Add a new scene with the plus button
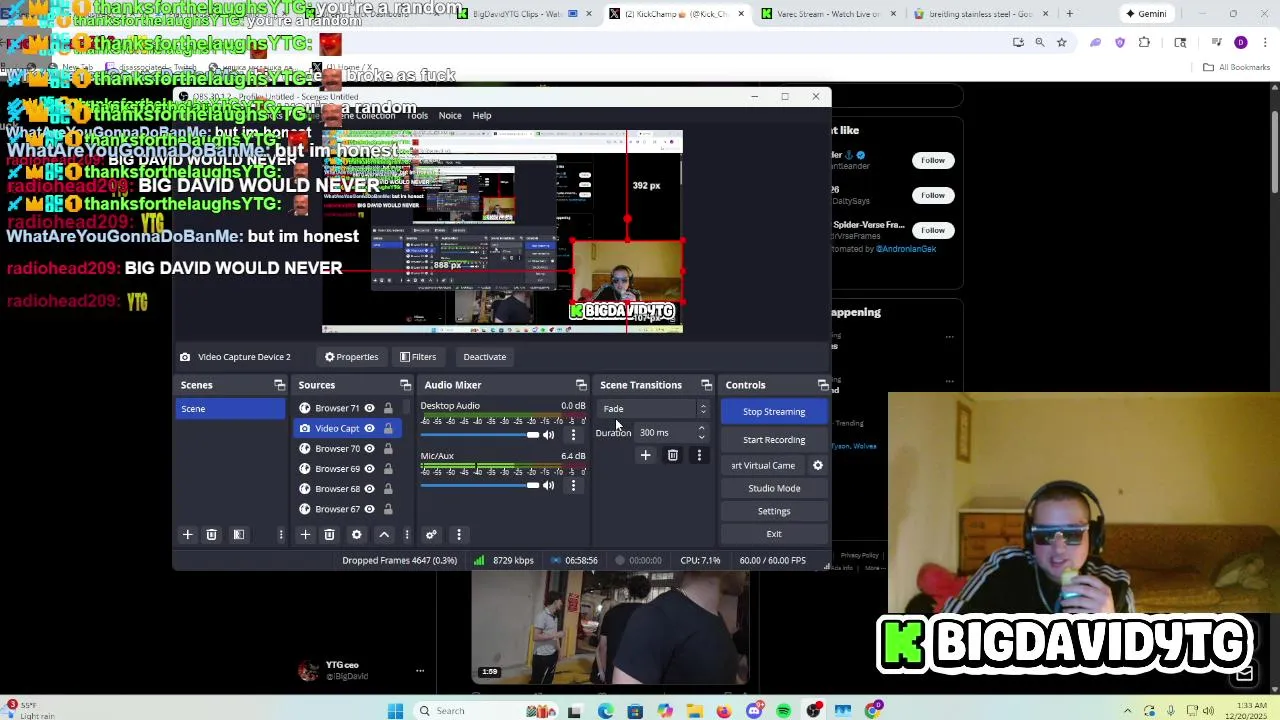 click(x=187, y=535)
